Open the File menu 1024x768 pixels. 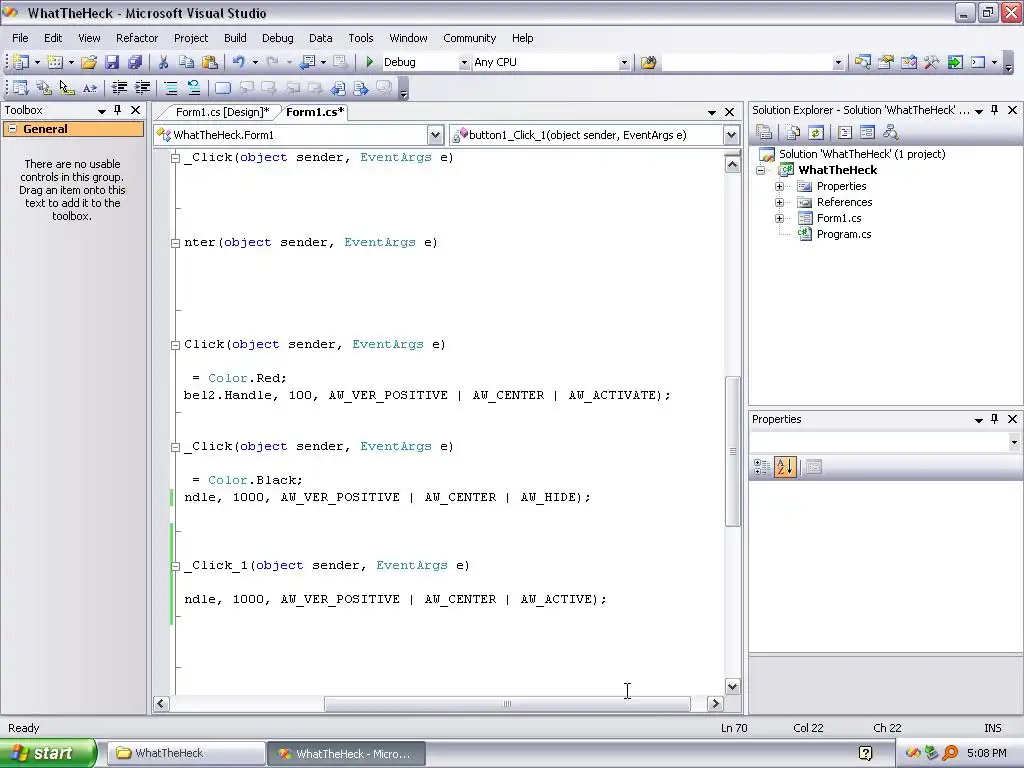20,38
